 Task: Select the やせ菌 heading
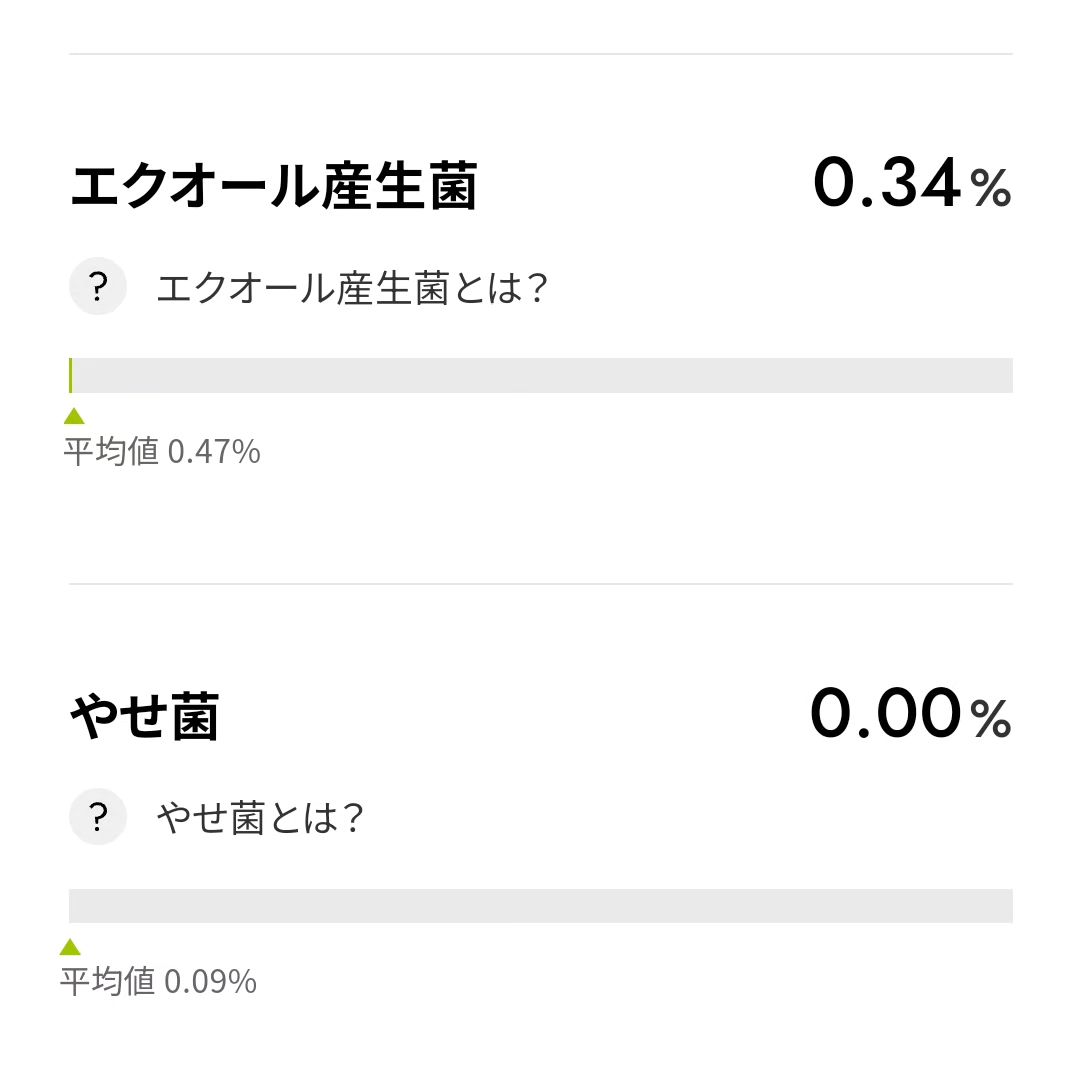(145, 716)
